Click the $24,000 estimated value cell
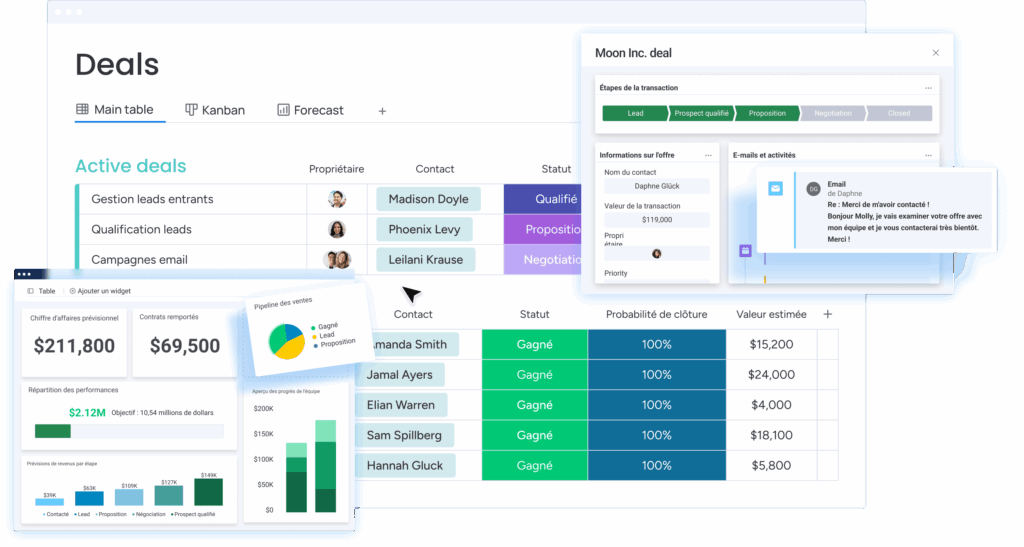The image size is (1024, 547). pos(771,375)
